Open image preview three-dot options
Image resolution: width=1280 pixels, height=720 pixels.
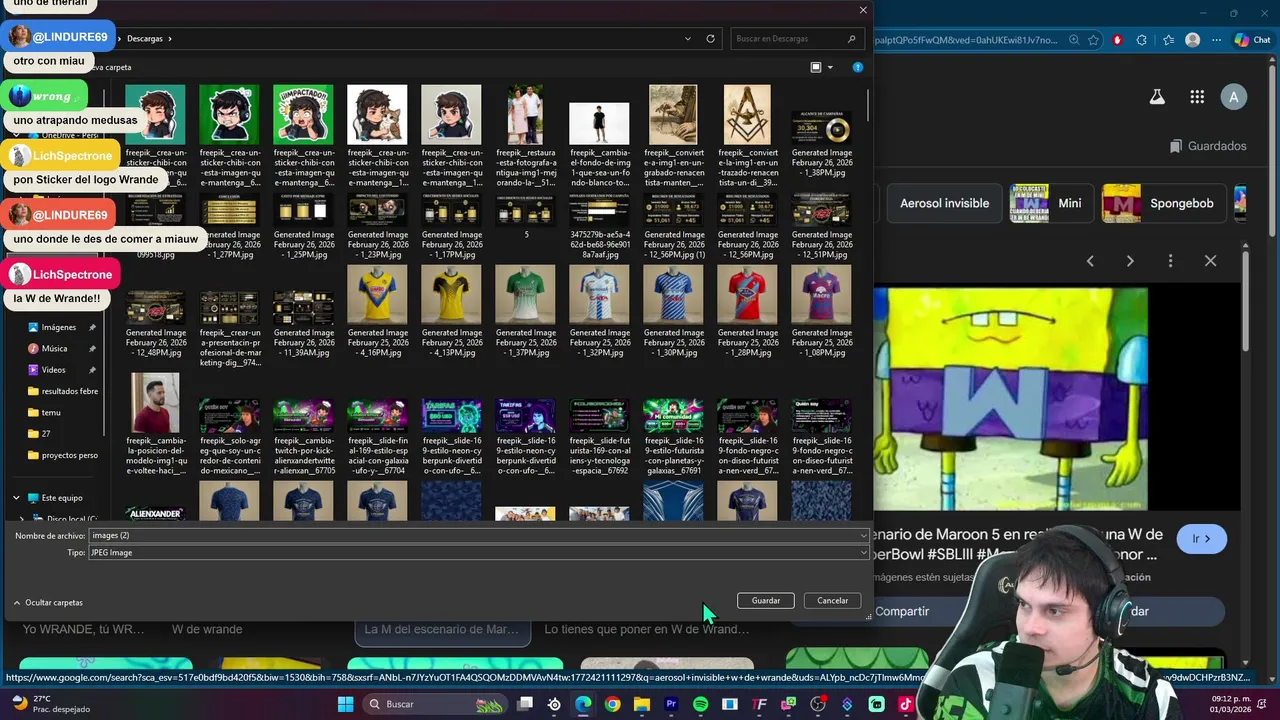point(1170,261)
